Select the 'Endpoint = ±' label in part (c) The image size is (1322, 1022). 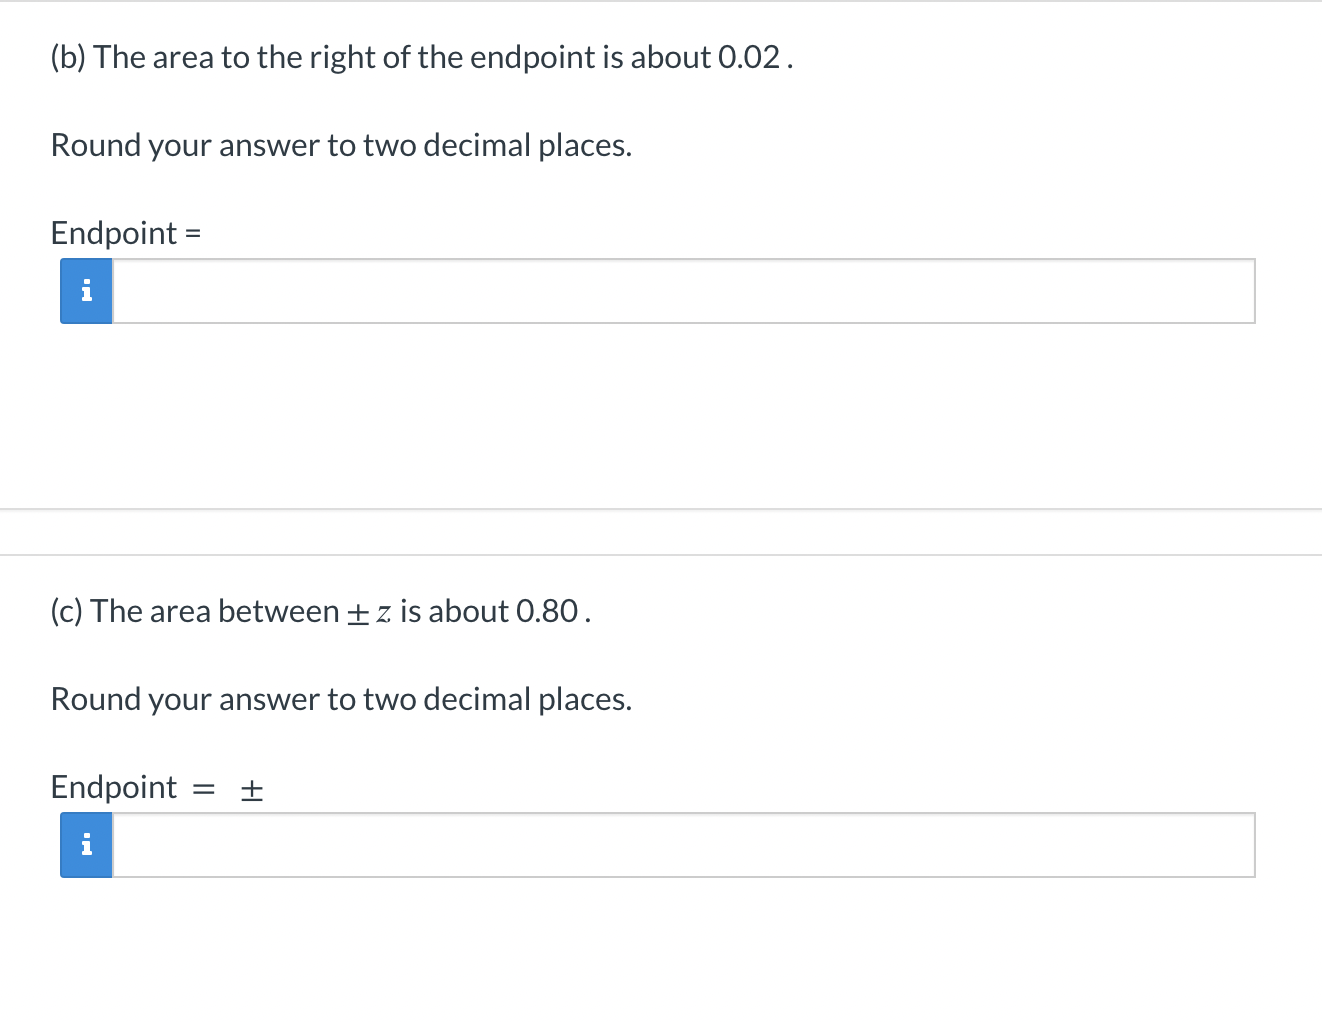tap(155, 787)
